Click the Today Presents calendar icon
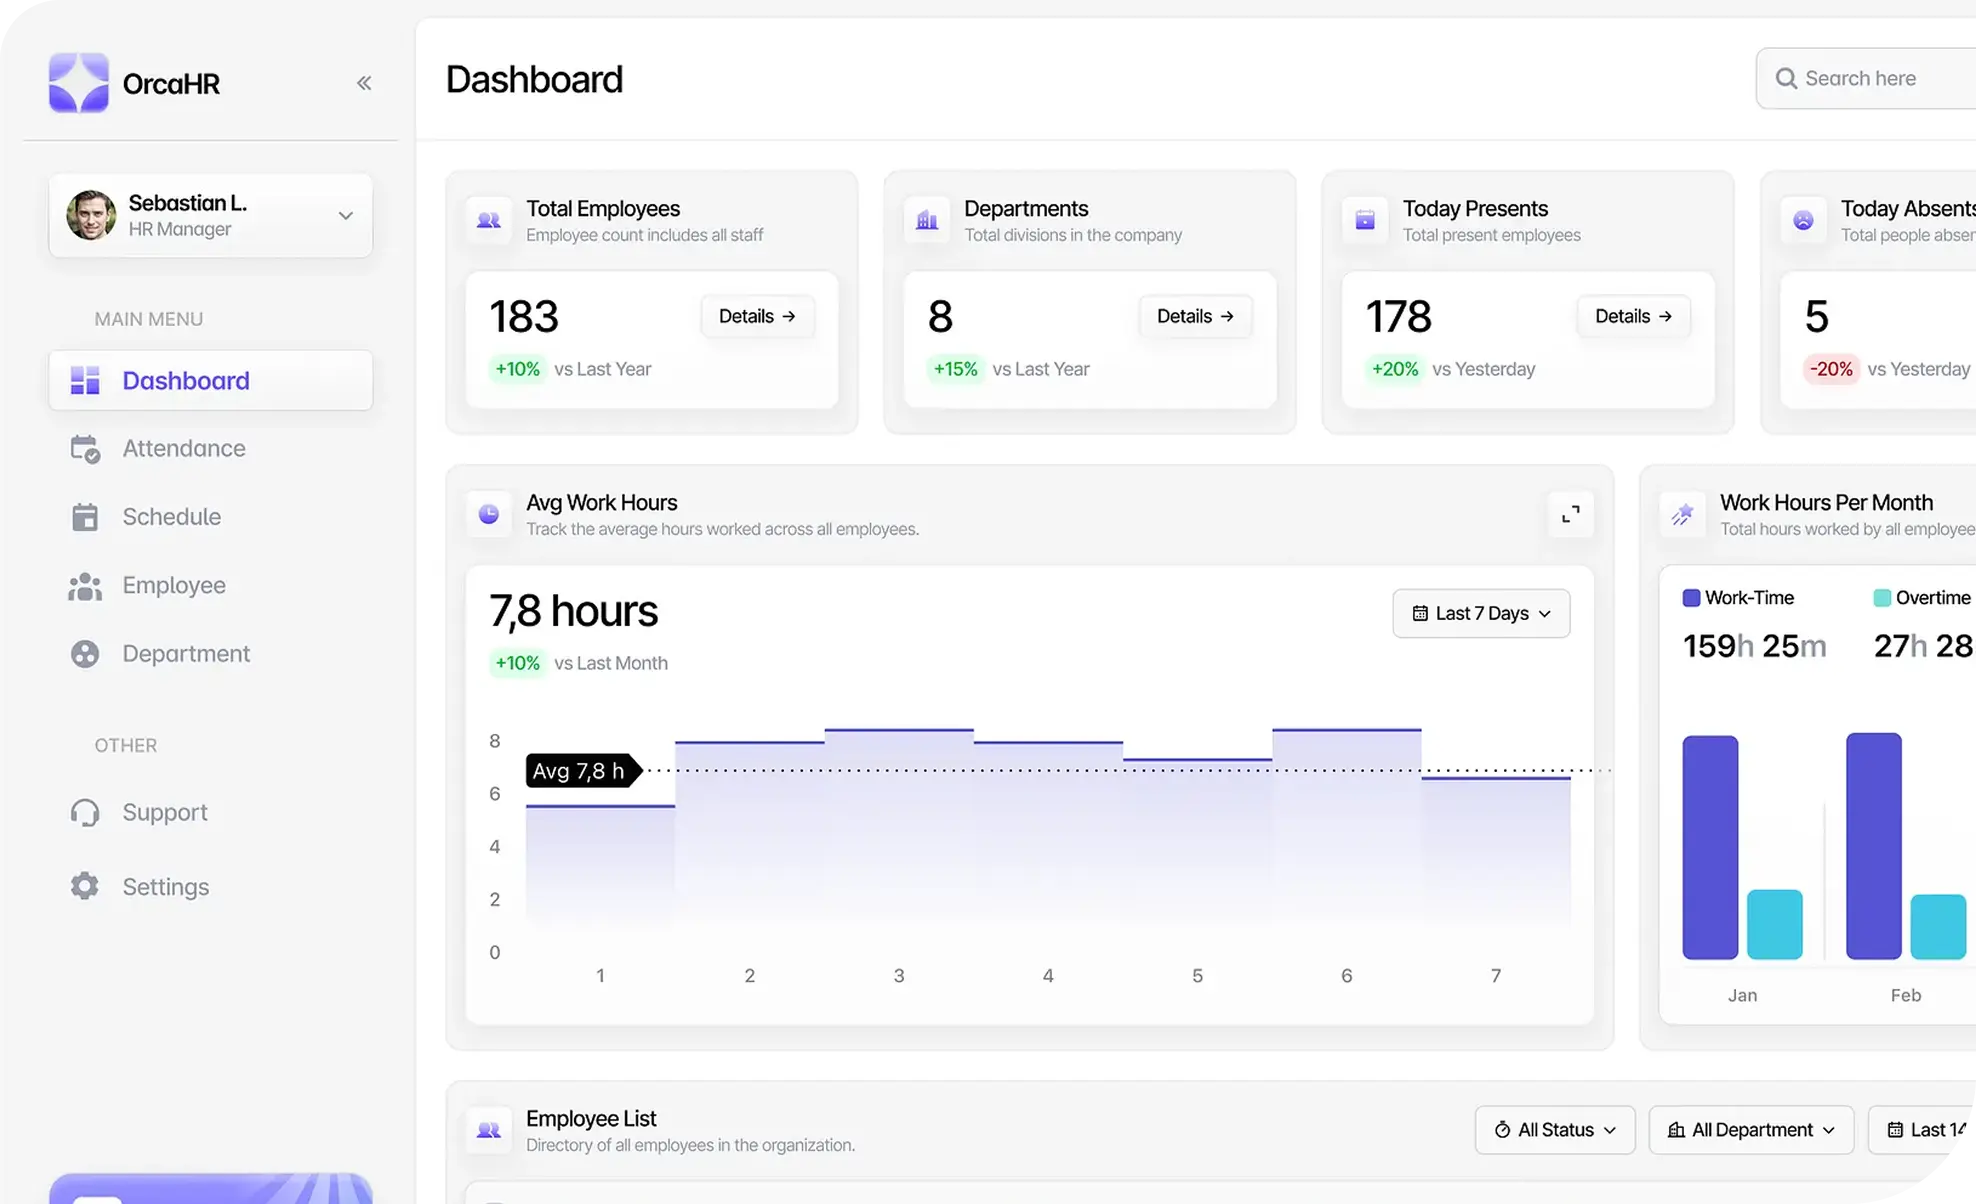The image size is (1976, 1204). [x=1365, y=220]
